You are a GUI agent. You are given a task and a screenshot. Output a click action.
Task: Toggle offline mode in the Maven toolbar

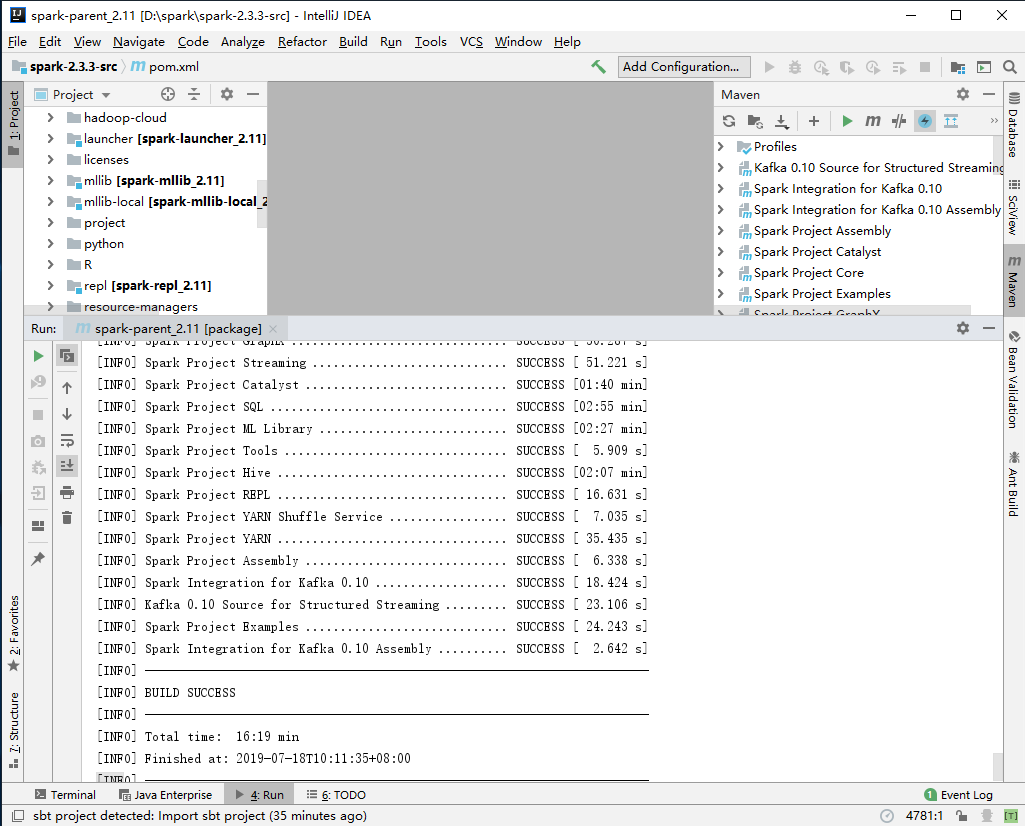point(926,120)
